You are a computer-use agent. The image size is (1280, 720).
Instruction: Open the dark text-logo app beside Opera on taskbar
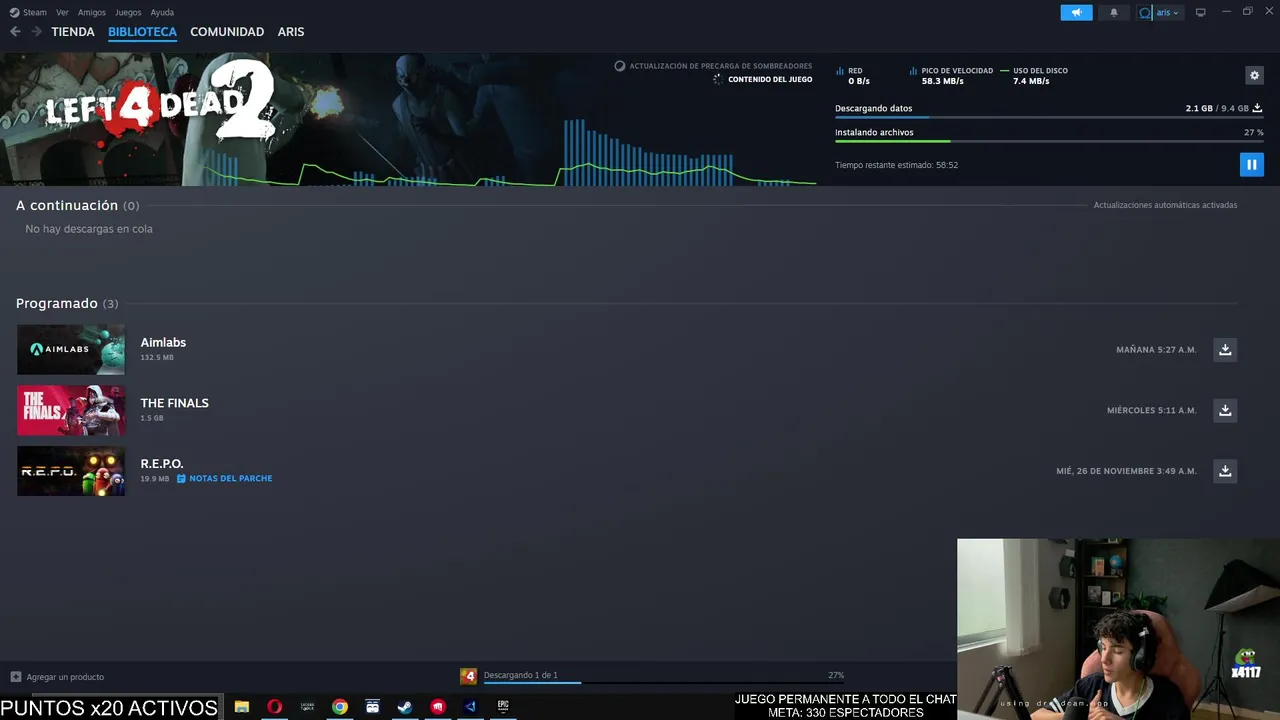[307, 707]
